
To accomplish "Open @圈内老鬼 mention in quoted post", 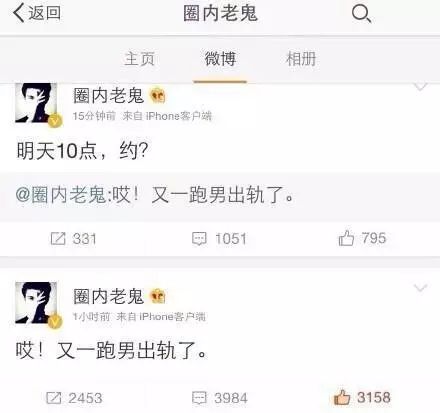I will (x=61, y=195).
